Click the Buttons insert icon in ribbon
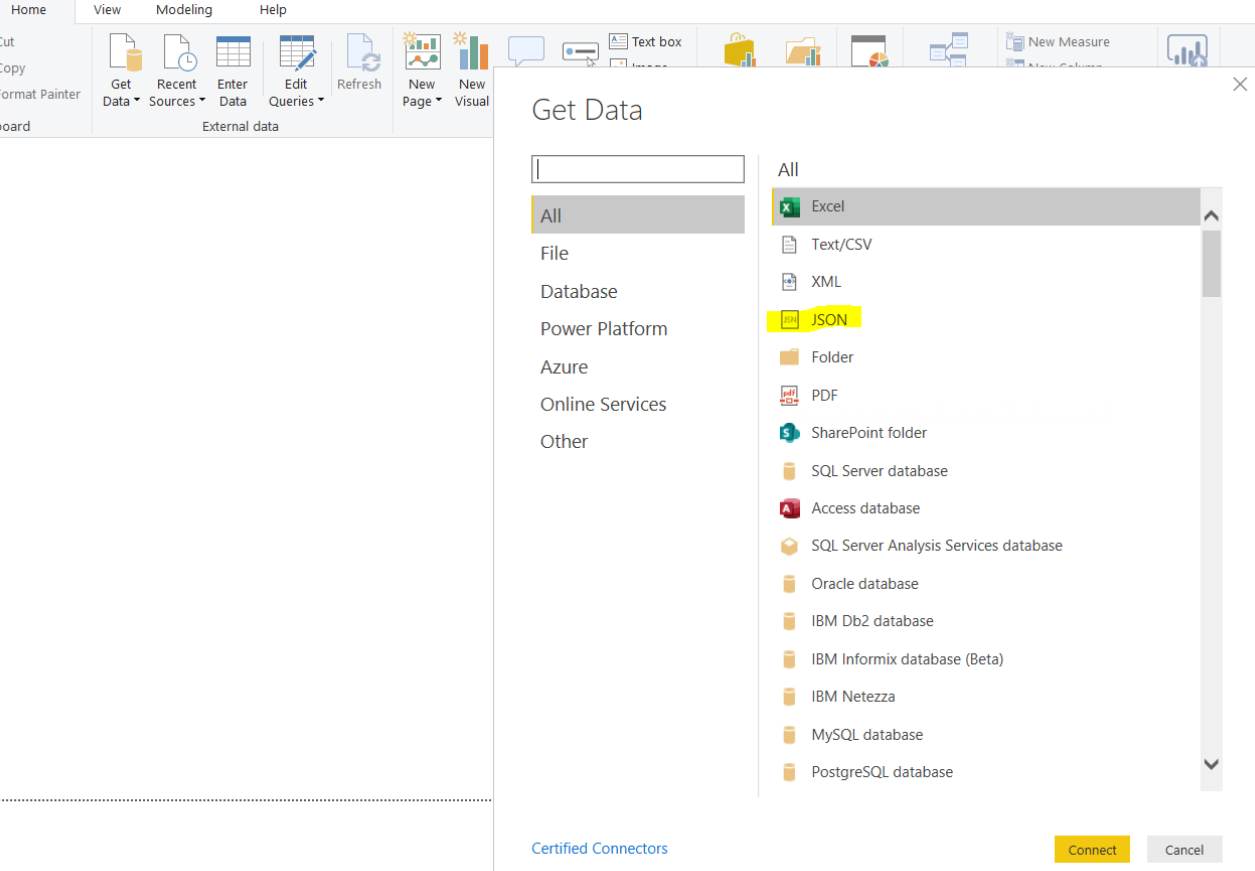1255x871 pixels. coord(581,52)
